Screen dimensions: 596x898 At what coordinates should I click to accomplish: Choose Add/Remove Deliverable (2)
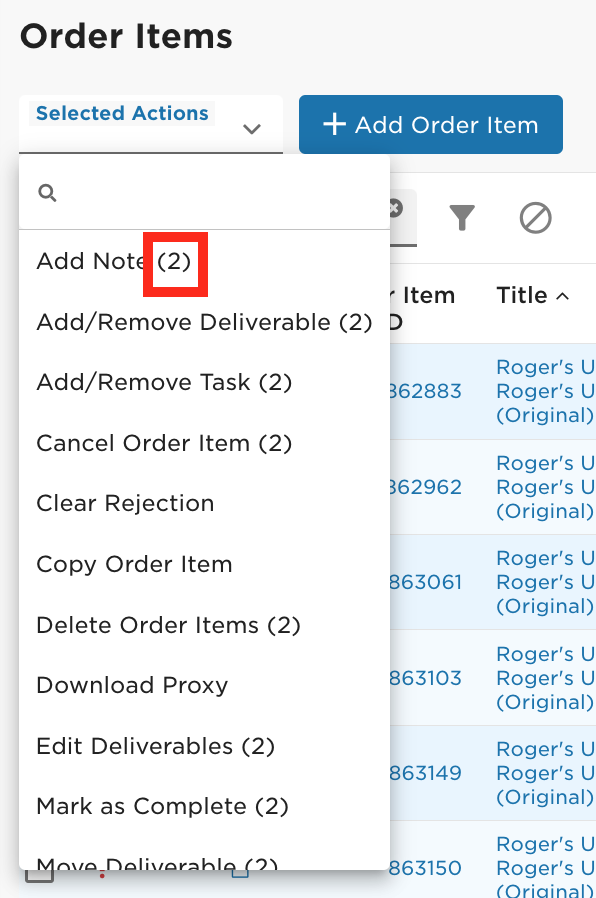click(x=204, y=322)
